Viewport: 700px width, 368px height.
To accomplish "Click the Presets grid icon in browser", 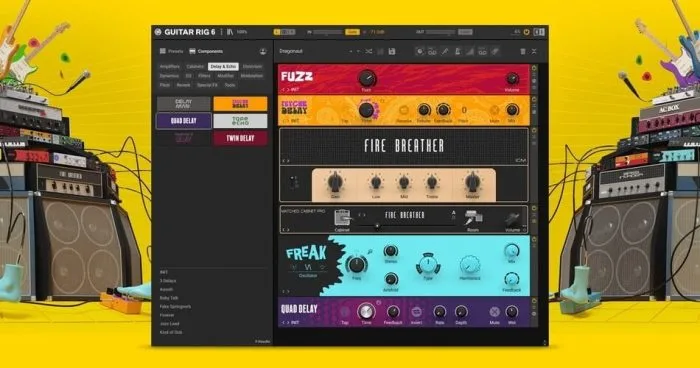I will 163,51.
